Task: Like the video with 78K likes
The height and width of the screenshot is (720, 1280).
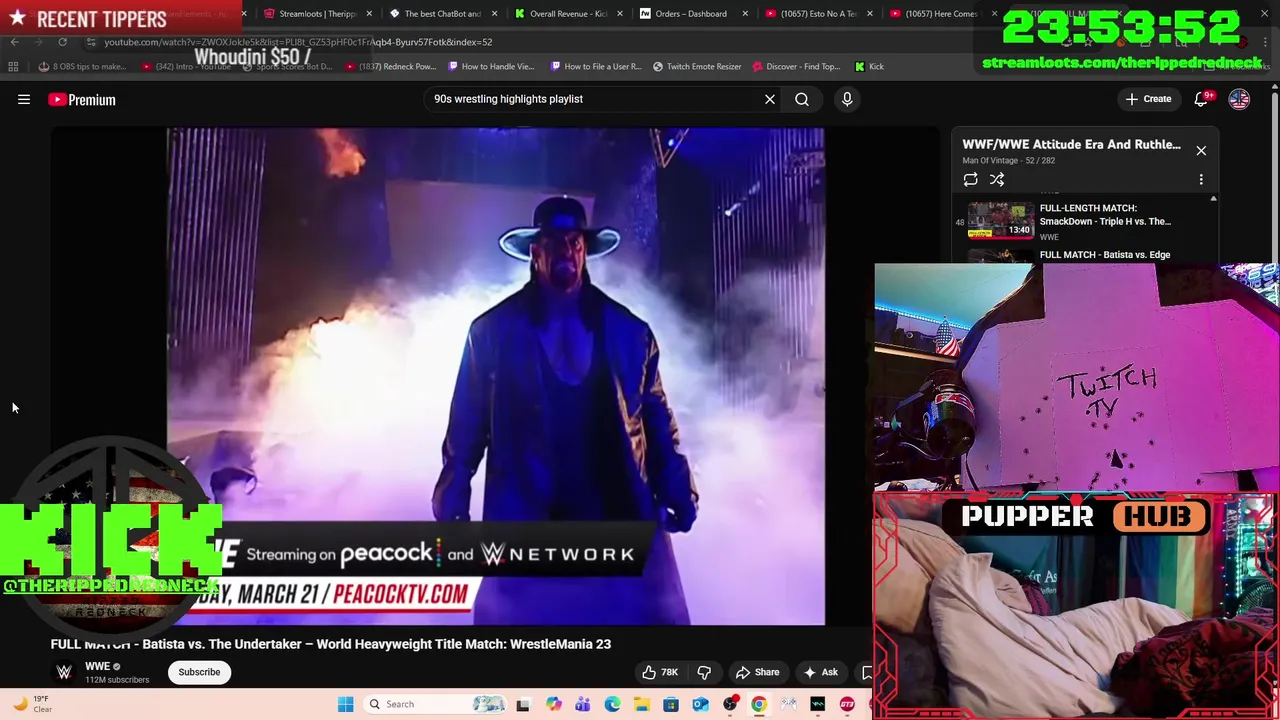Action: pos(660,672)
